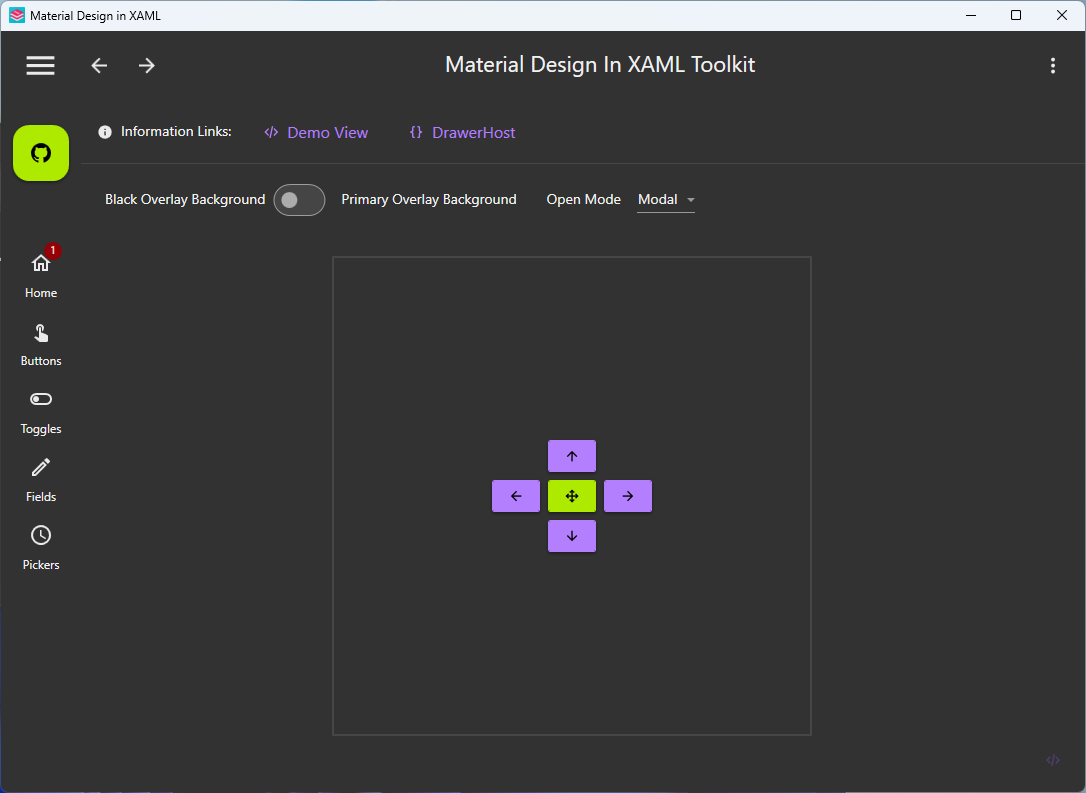Viewport: 1086px width, 793px height.
Task: Open the bottom drawer with the down arrow
Action: [x=571, y=536]
